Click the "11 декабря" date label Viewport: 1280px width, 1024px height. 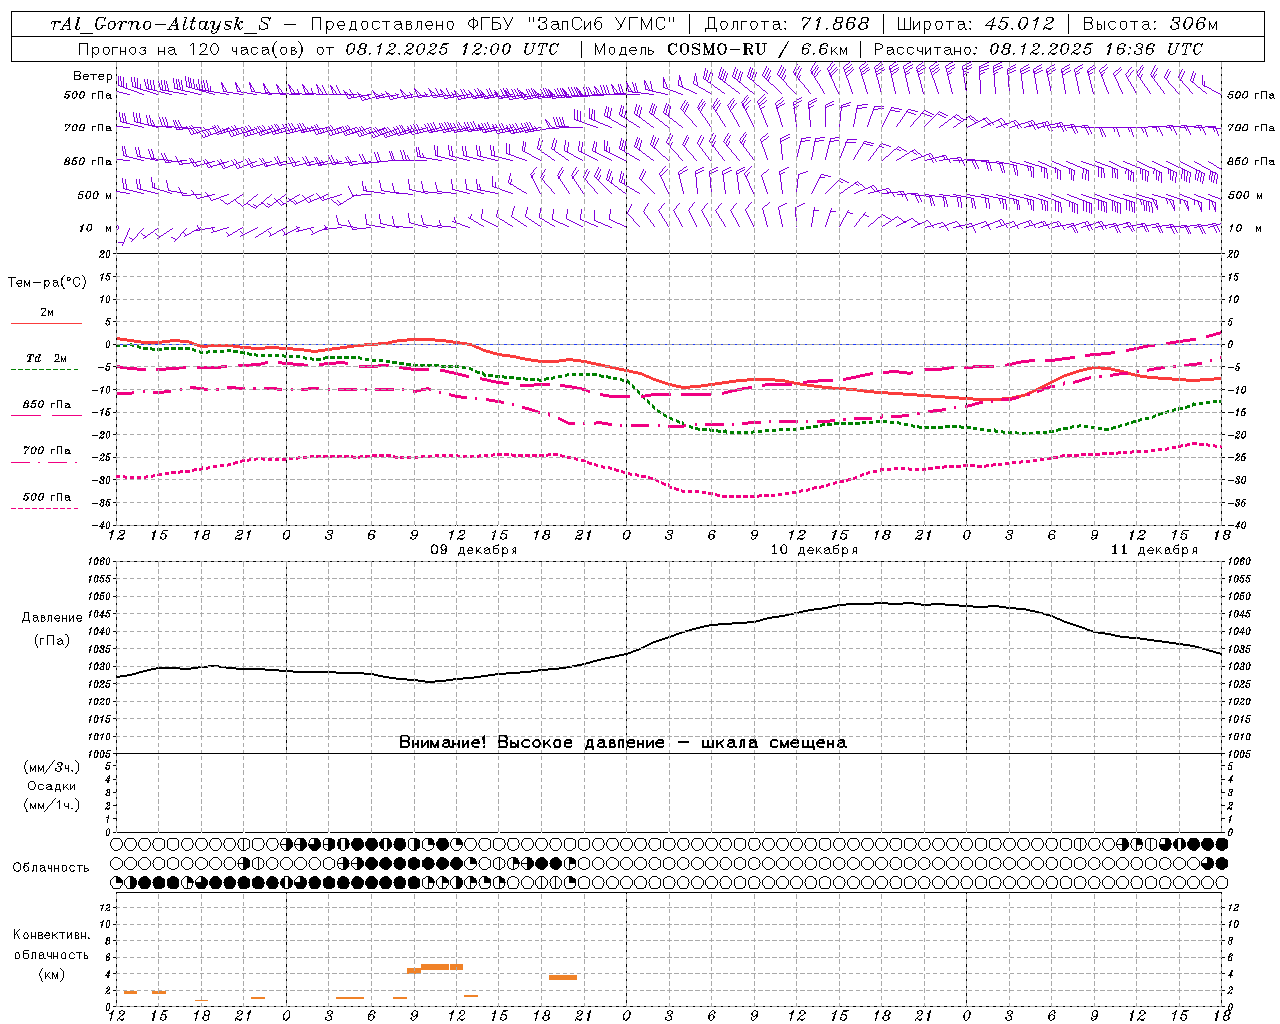(1154, 550)
